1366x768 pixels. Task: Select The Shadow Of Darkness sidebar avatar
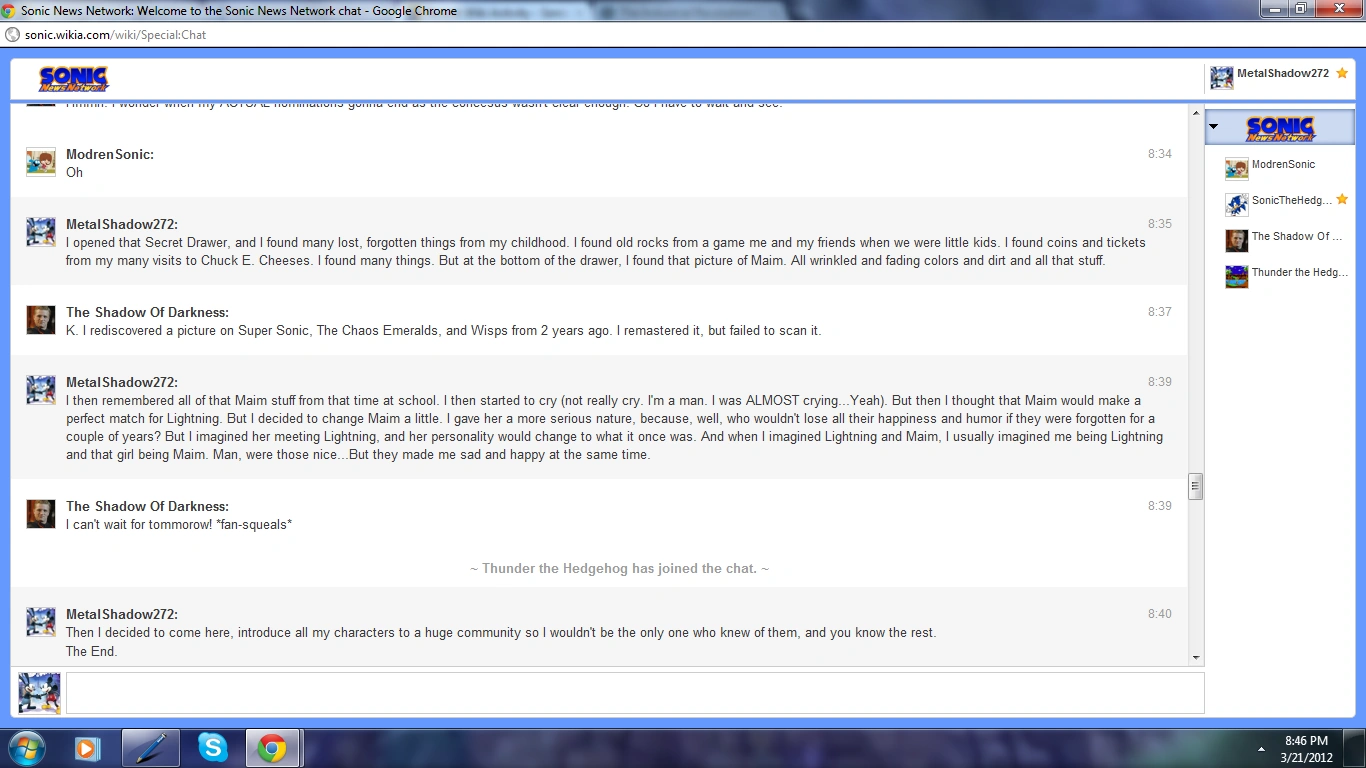tap(1237, 240)
